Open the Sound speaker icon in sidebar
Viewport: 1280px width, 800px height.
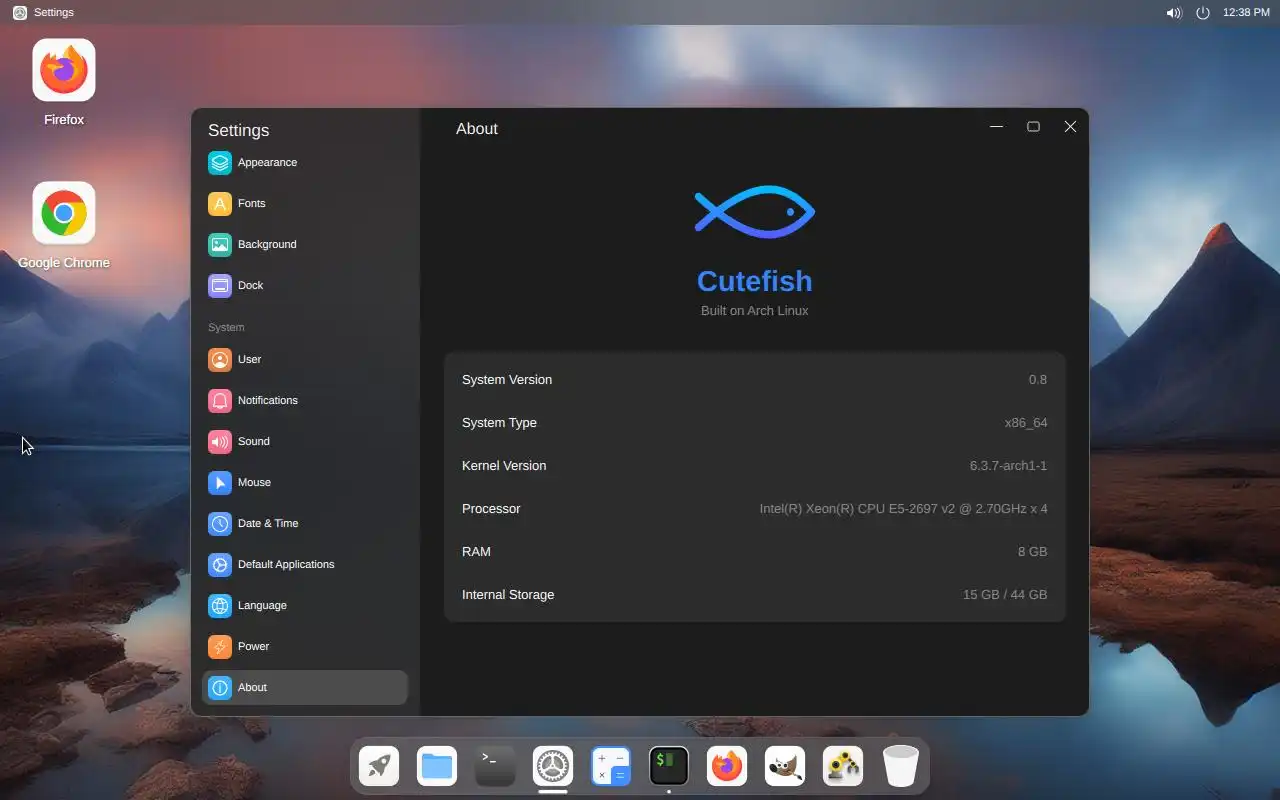(x=220, y=441)
